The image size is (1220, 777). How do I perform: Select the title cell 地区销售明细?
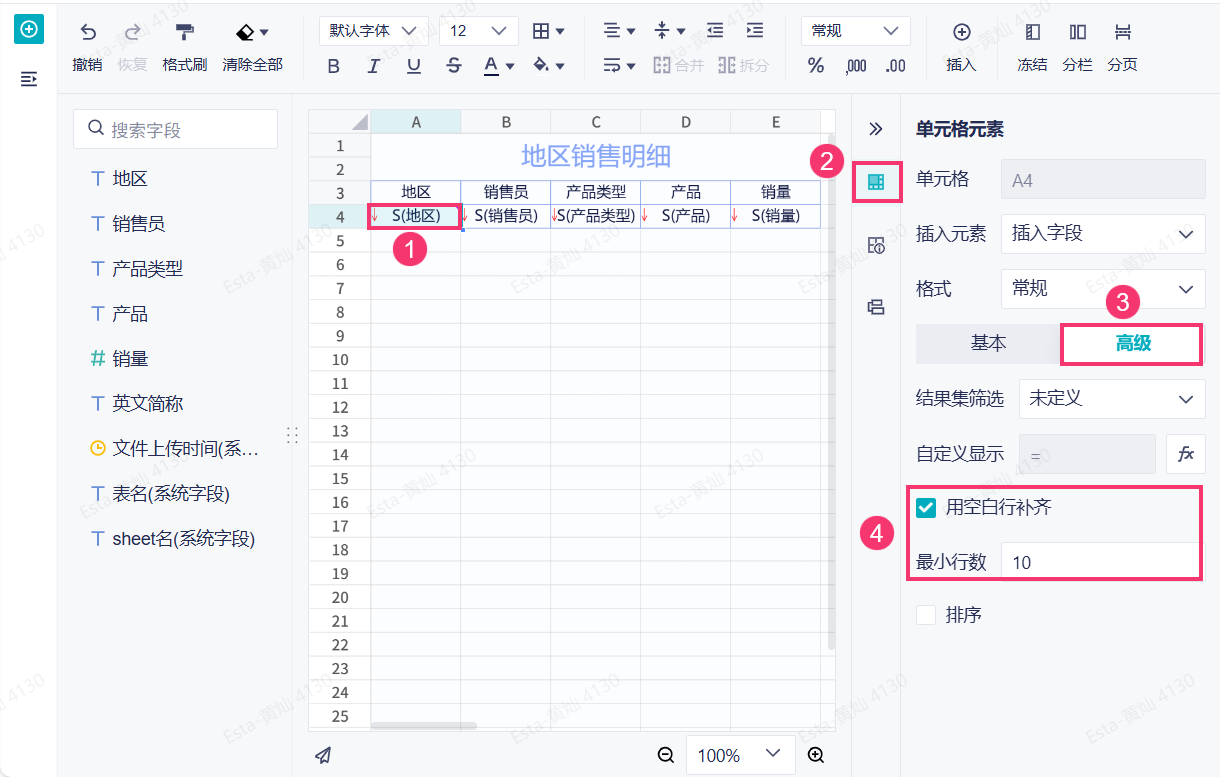click(596, 156)
